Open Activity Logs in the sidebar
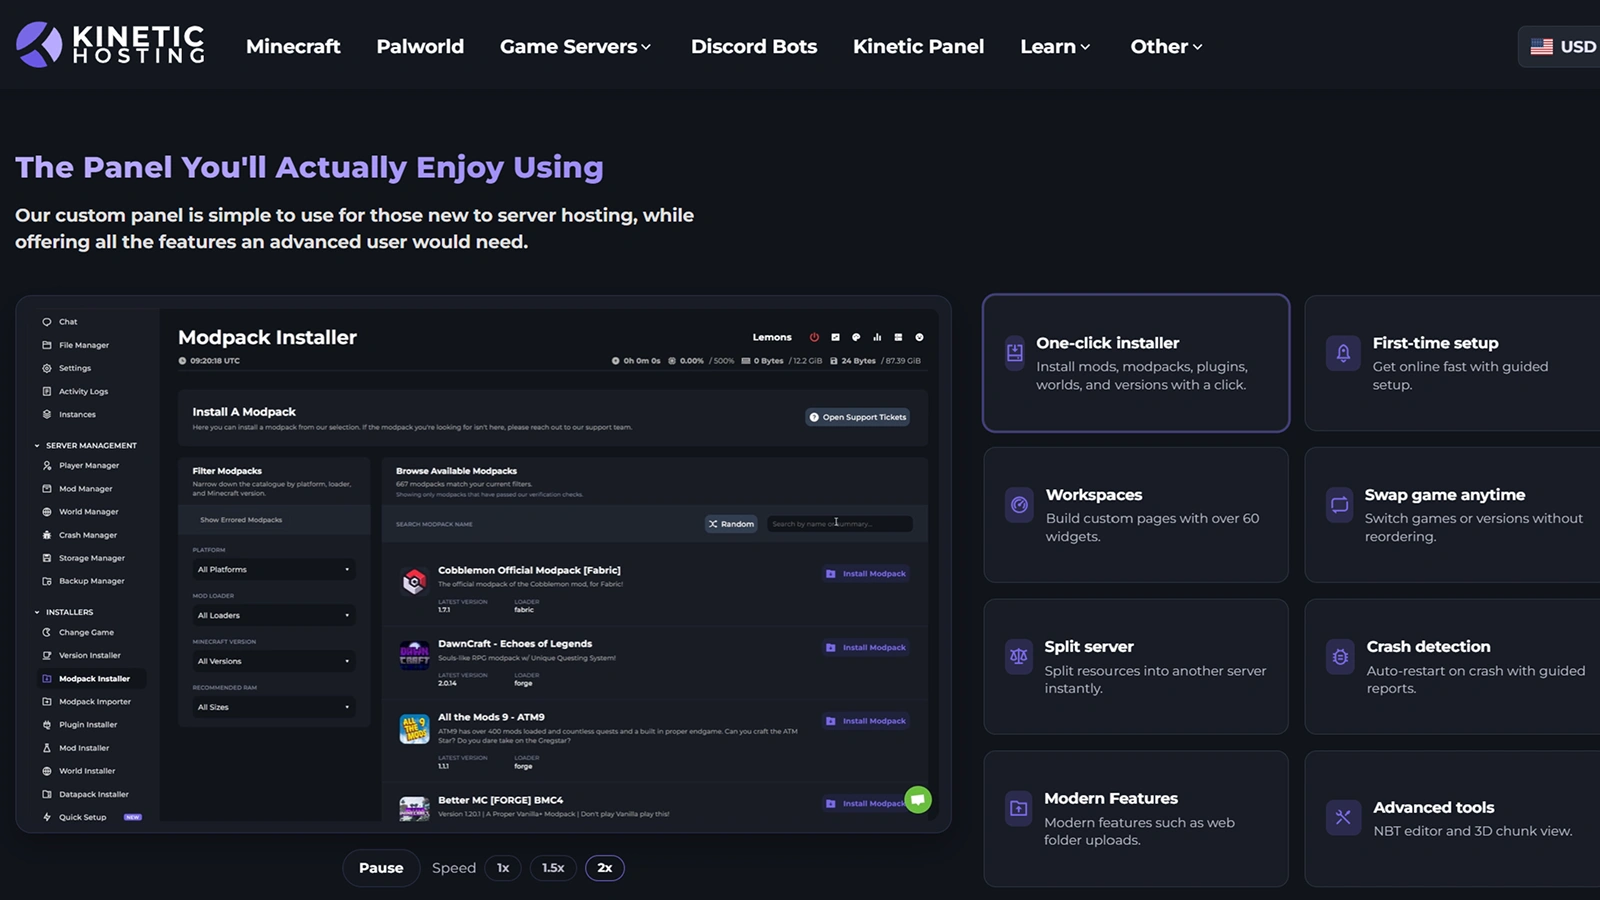This screenshot has width=1600, height=900. [75, 391]
